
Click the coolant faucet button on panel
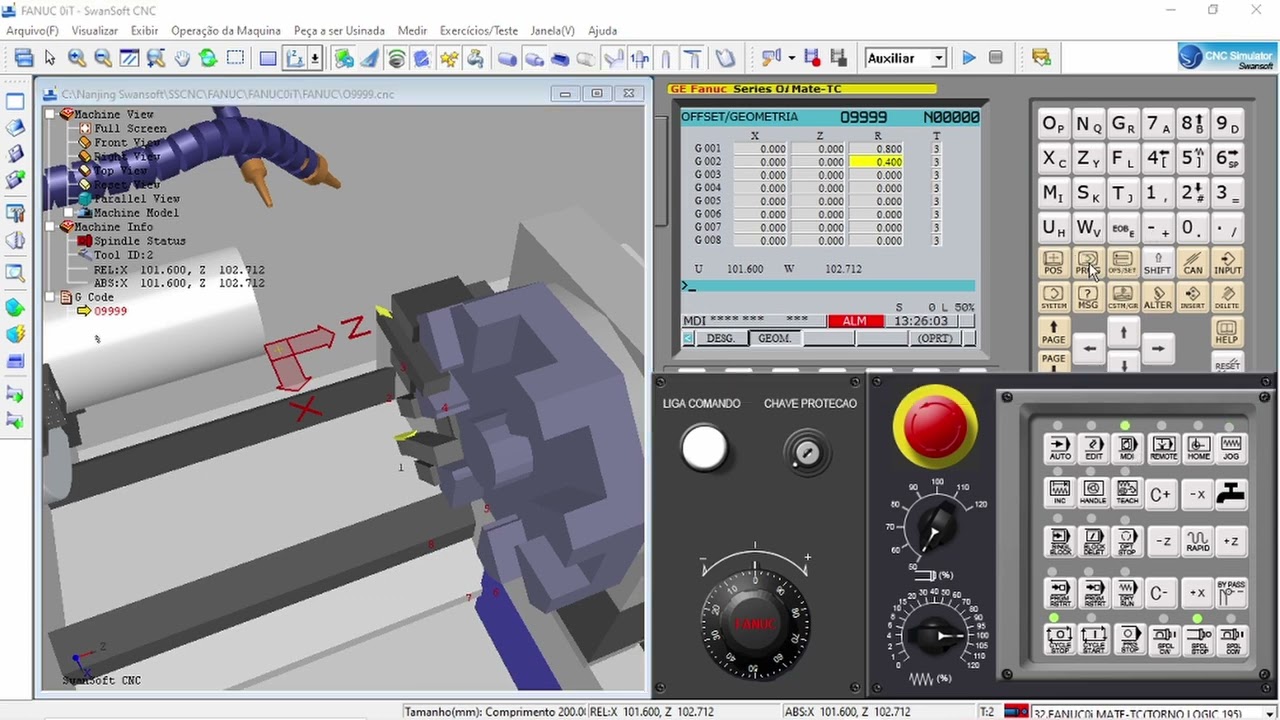(1231, 494)
